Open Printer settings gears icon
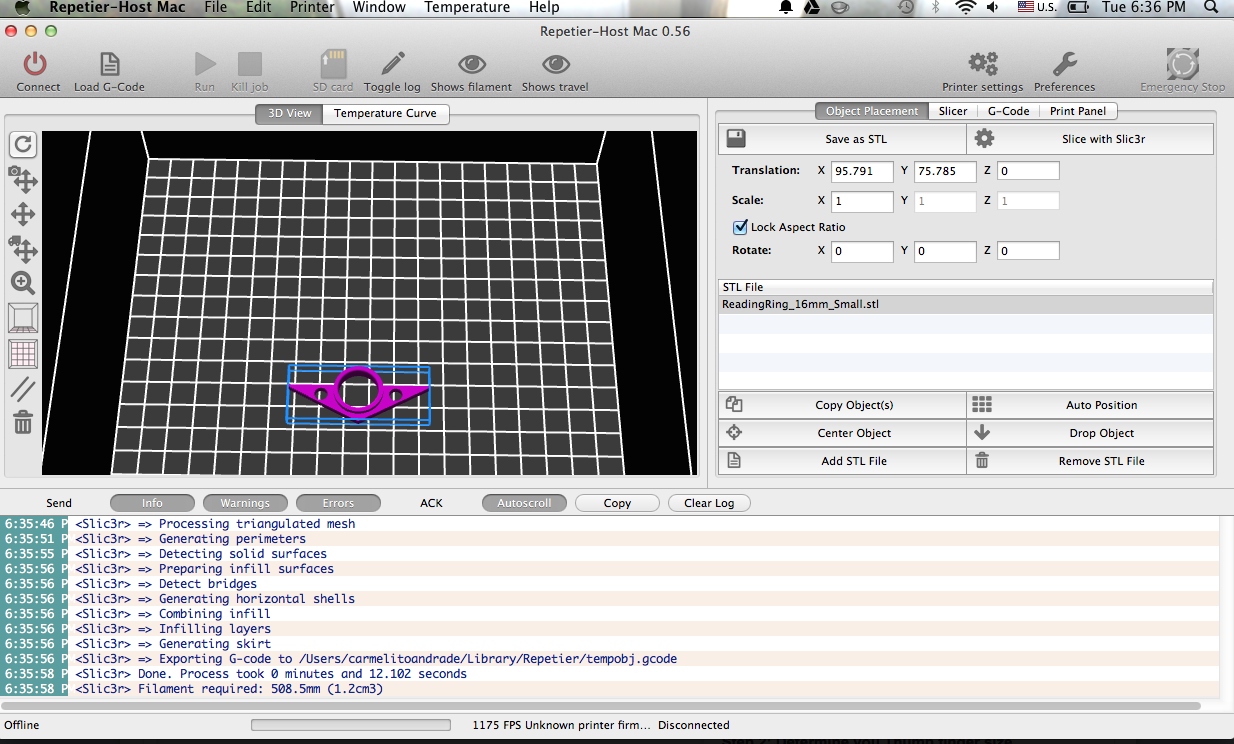Viewport: 1234px width, 744px height. point(983,65)
